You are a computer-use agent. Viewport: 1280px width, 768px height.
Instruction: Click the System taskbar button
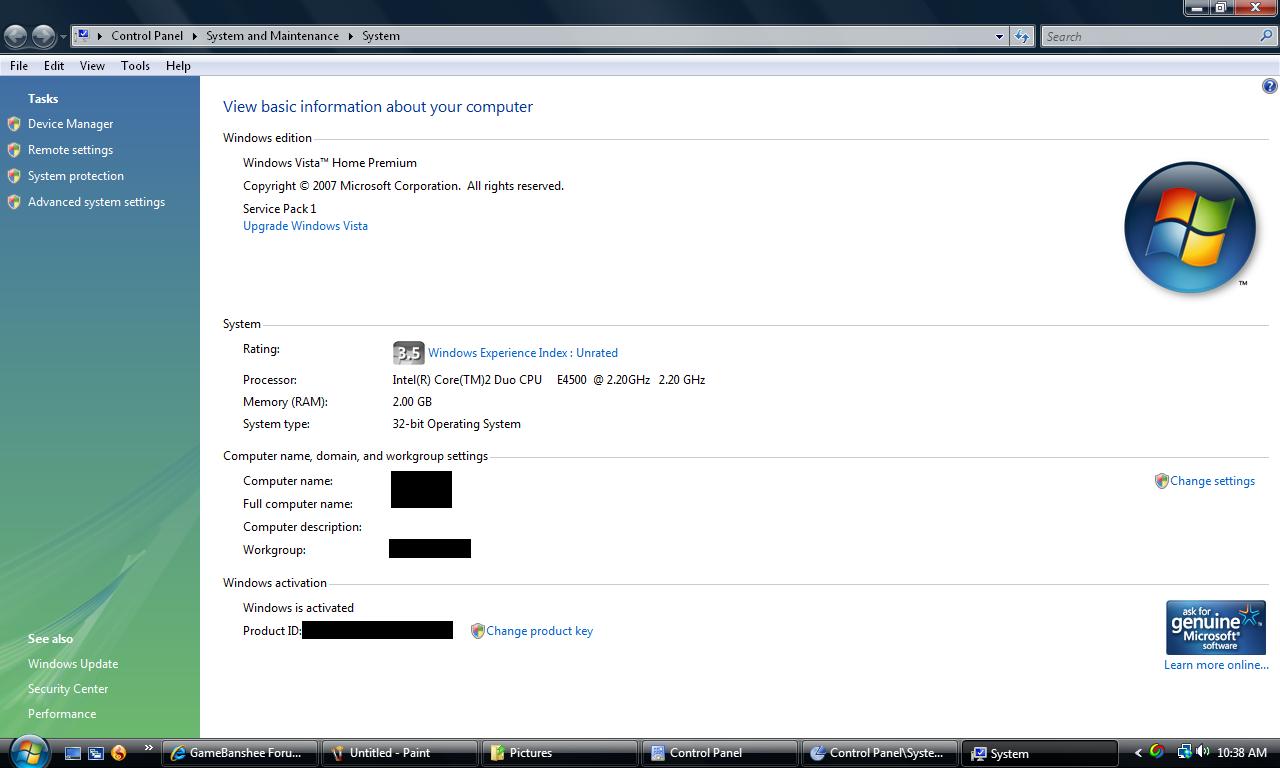1040,753
